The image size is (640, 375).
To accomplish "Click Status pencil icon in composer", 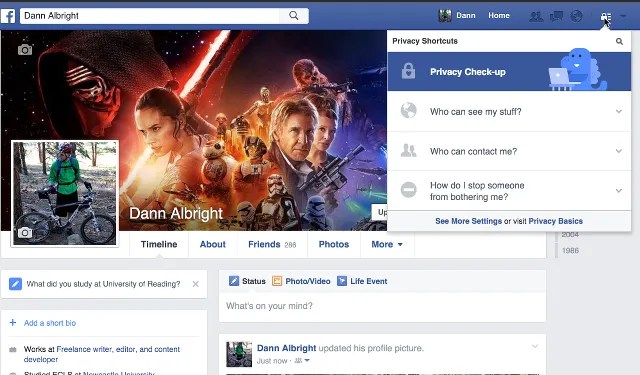I will [x=234, y=281].
